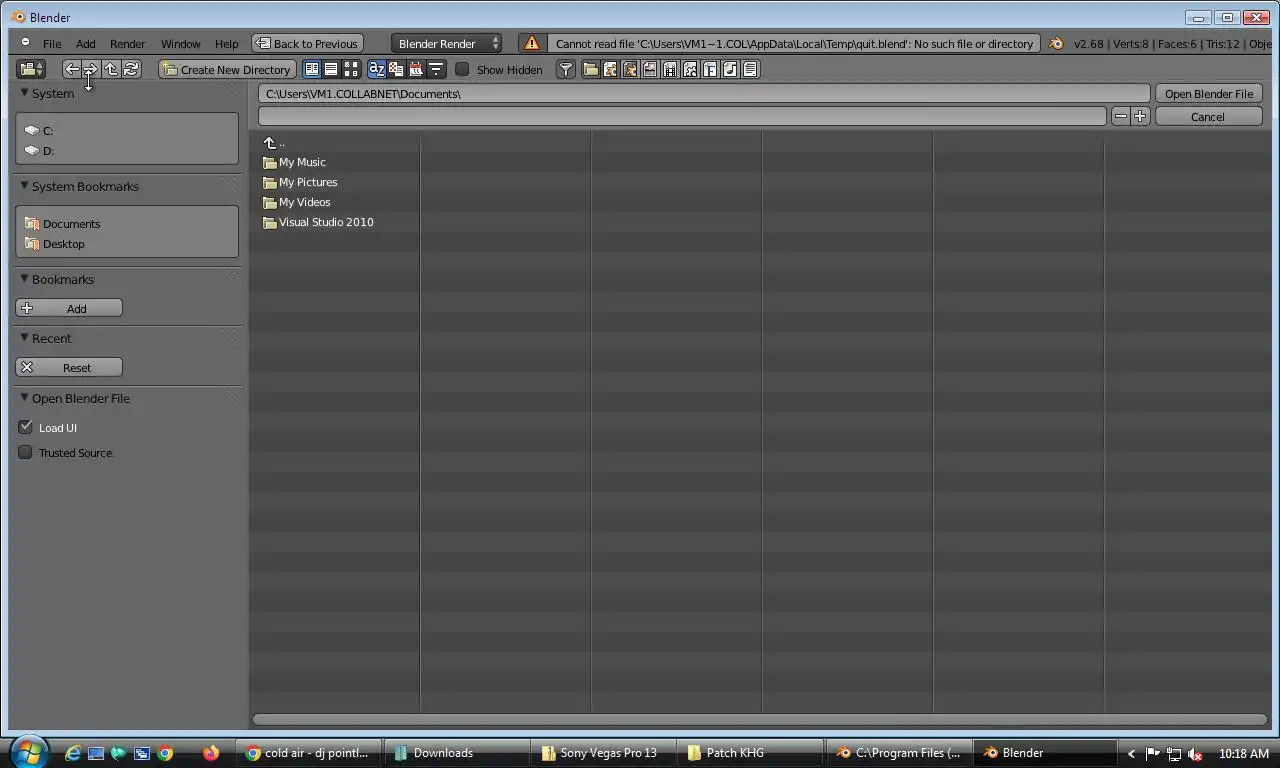Click Create New Directory

[227, 69]
